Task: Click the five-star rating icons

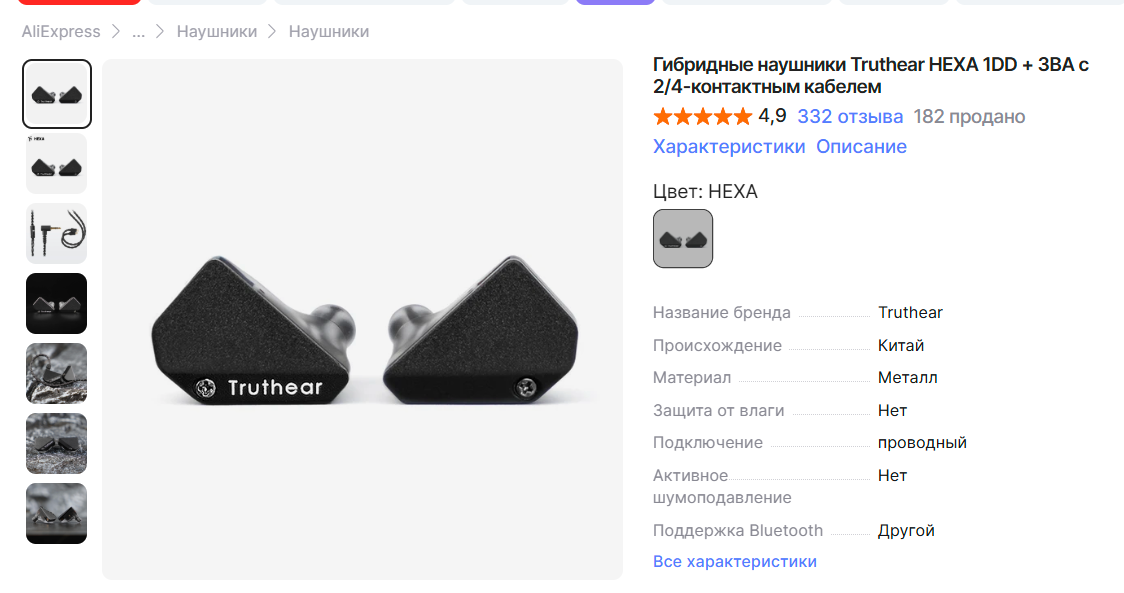Action: (702, 116)
